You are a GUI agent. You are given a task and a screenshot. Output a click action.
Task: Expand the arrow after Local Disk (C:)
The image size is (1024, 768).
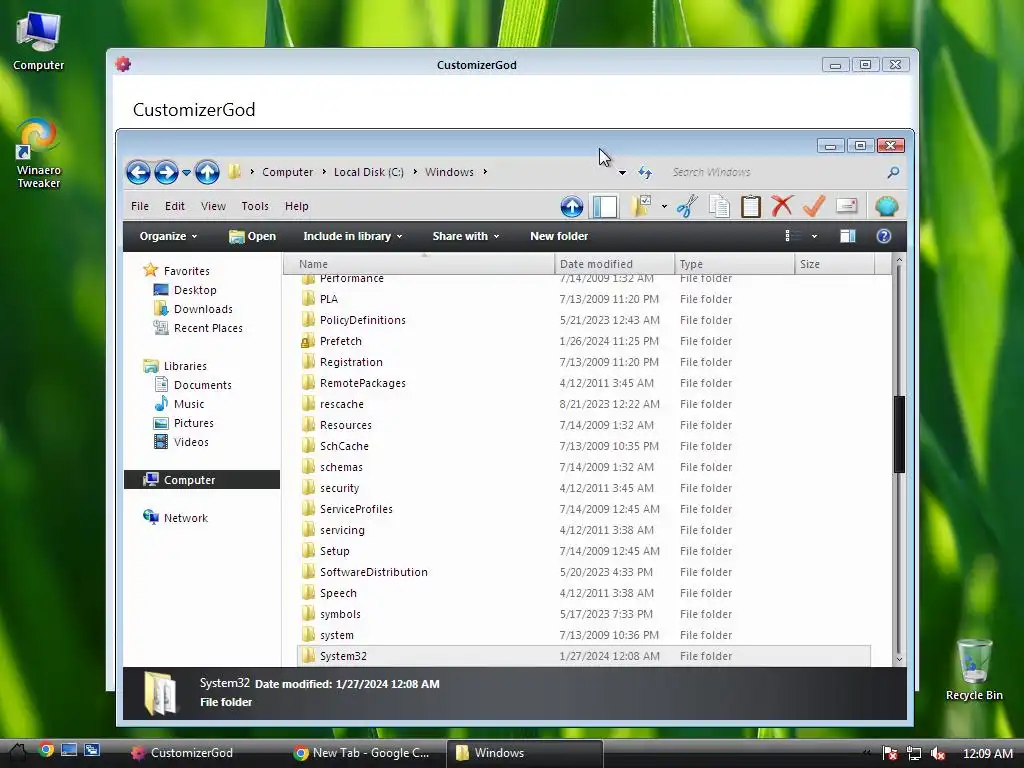tap(415, 172)
